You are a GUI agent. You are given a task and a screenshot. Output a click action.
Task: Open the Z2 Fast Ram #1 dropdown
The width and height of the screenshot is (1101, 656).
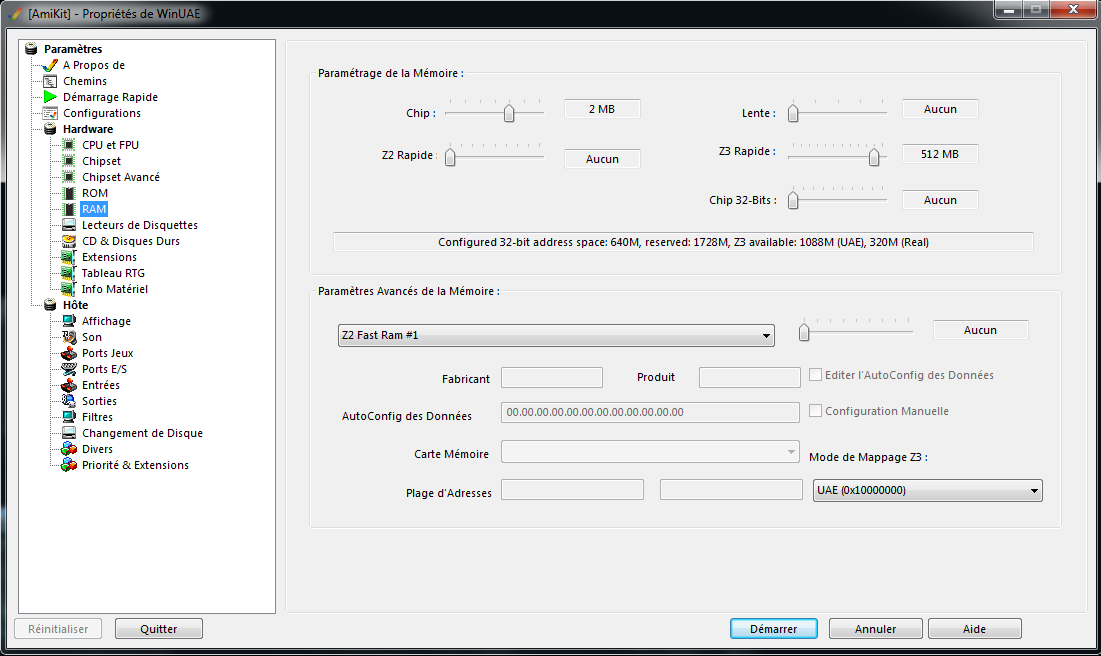556,335
